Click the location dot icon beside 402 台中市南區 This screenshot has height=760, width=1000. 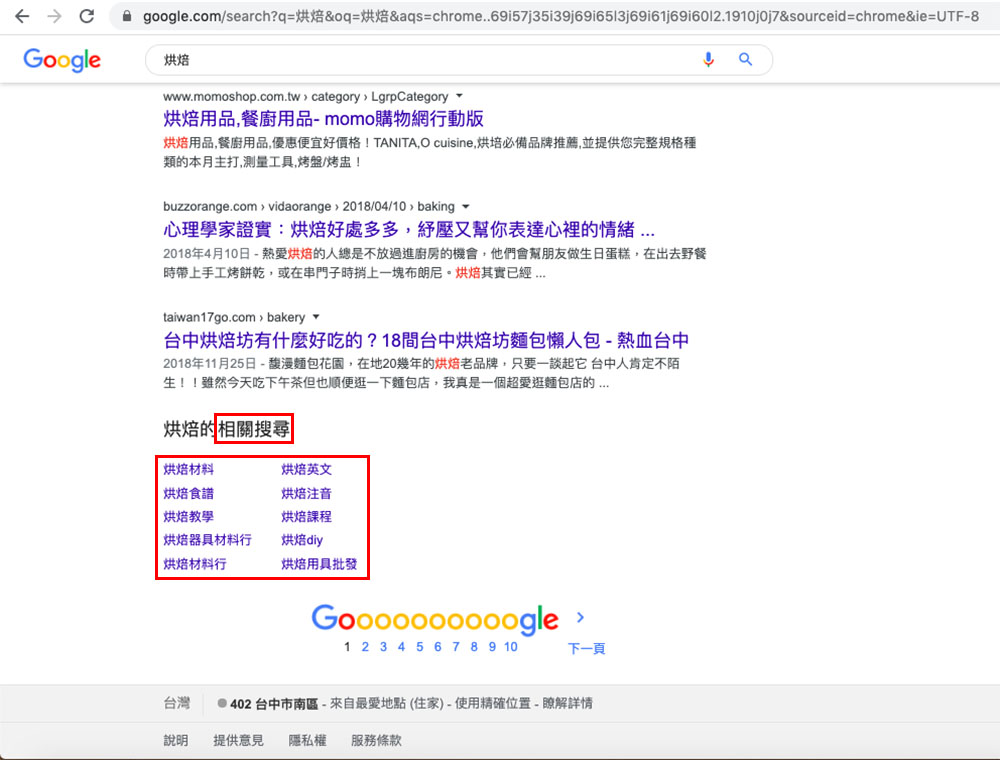(x=222, y=704)
